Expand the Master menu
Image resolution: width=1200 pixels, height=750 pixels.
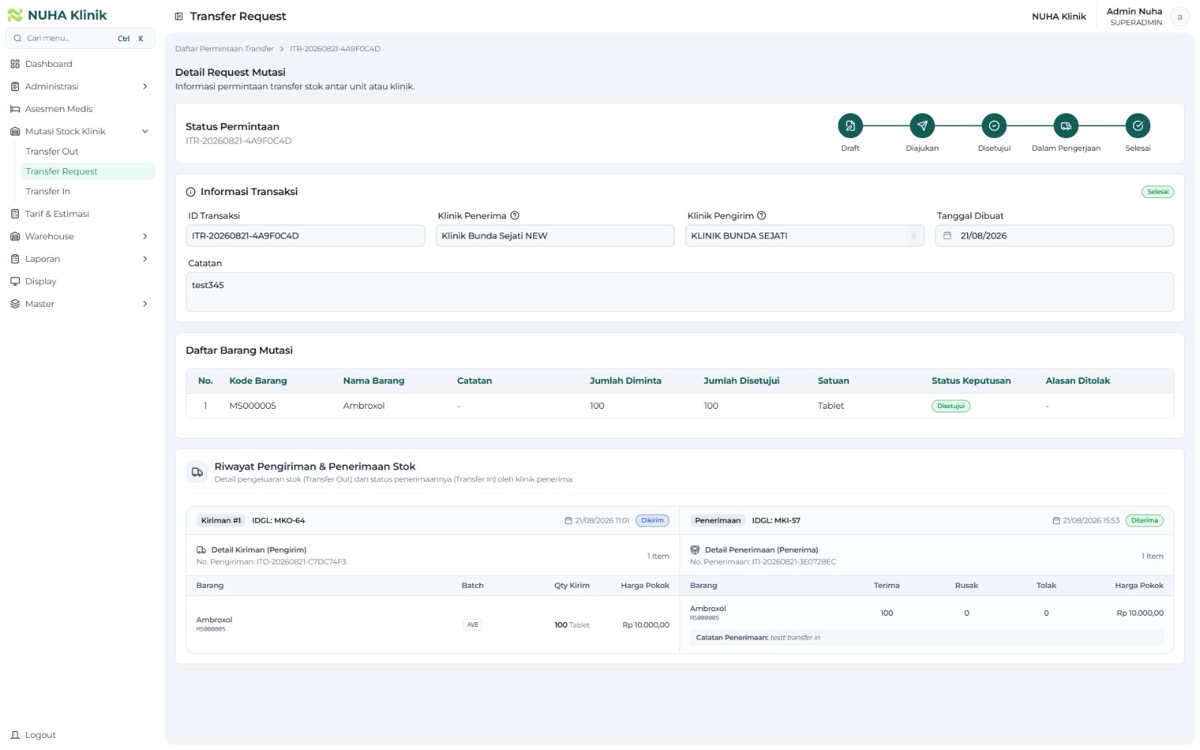click(80, 304)
